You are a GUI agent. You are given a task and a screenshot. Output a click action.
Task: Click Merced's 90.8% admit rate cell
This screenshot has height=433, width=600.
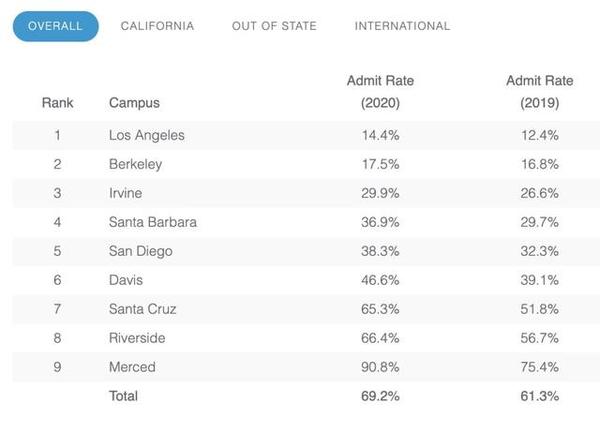380,367
